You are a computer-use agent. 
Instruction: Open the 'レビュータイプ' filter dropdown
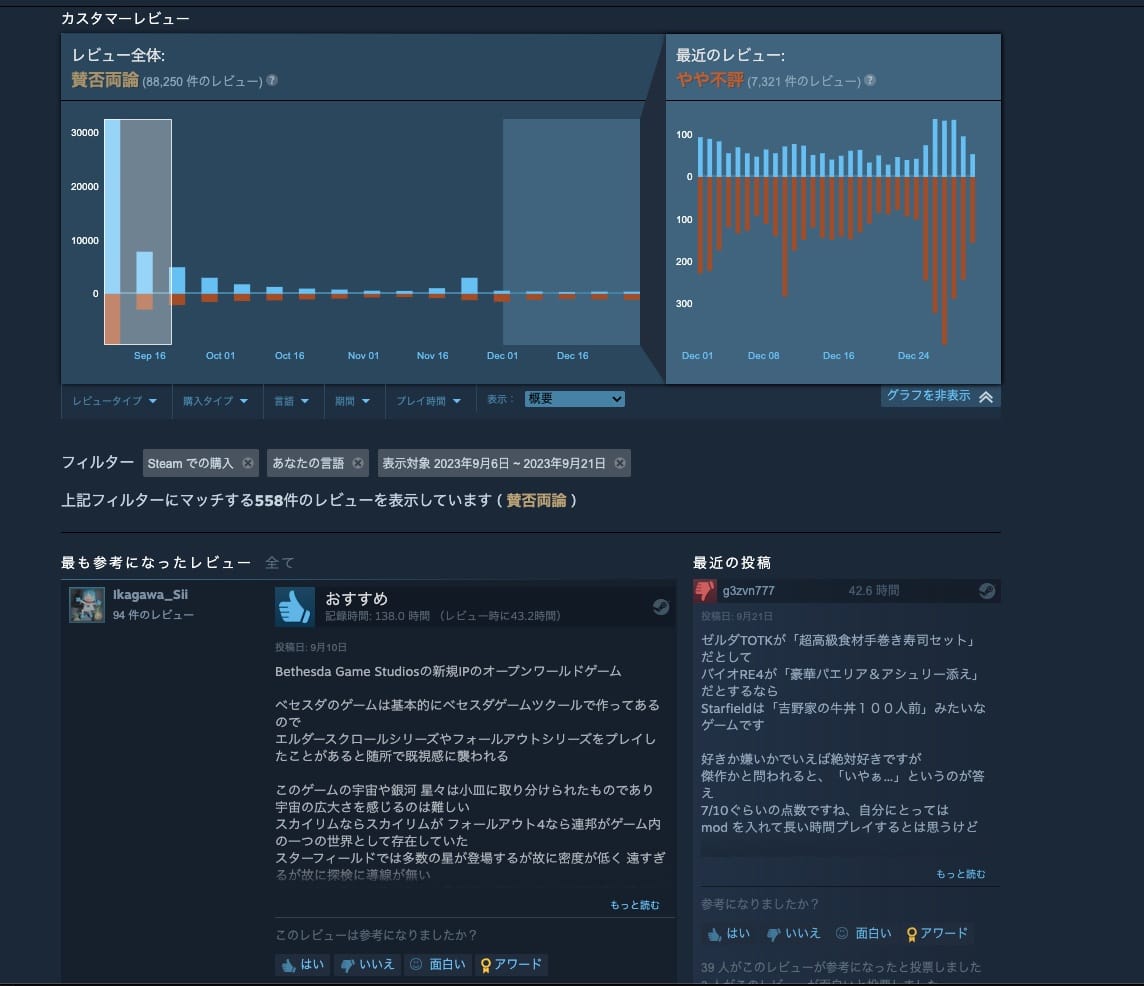tap(115, 401)
